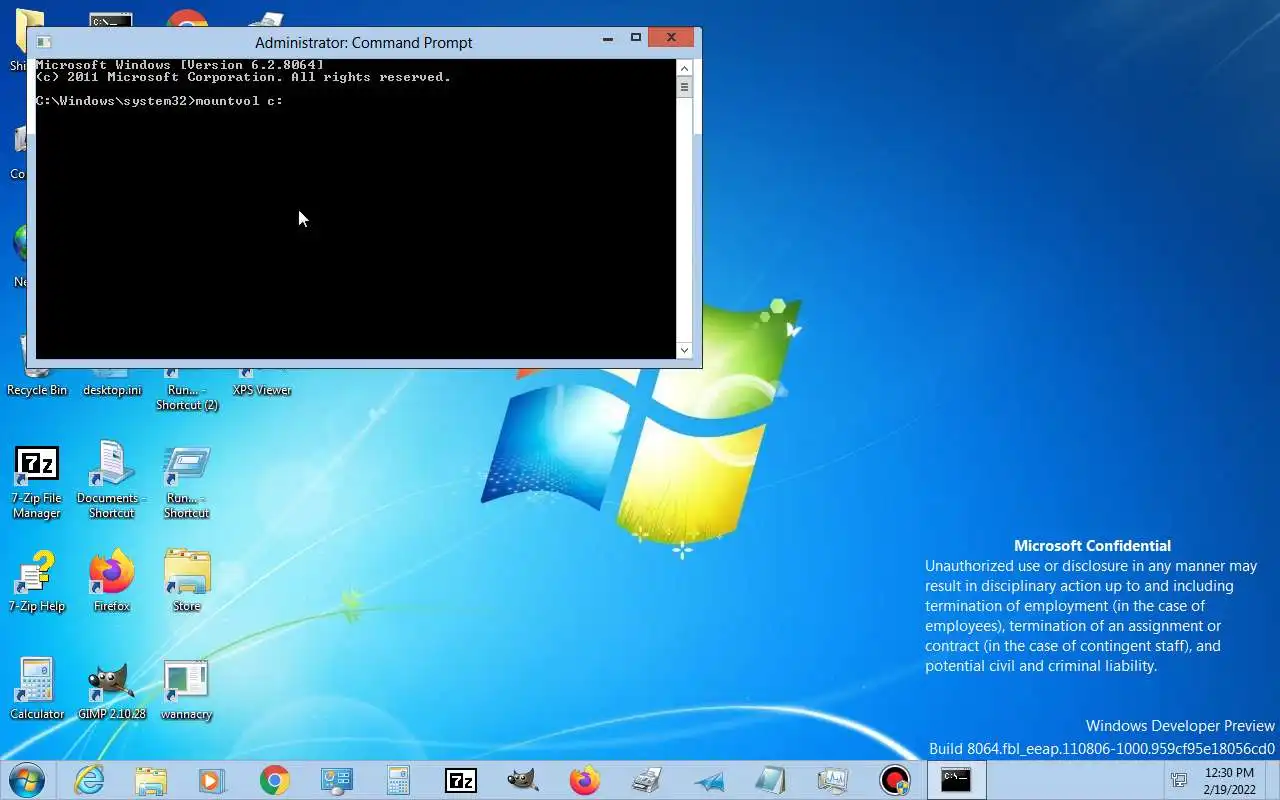The height and width of the screenshot is (800, 1280).
Task: Launch Google Chrome from the taskbar
Action: [x=274, y=780]
